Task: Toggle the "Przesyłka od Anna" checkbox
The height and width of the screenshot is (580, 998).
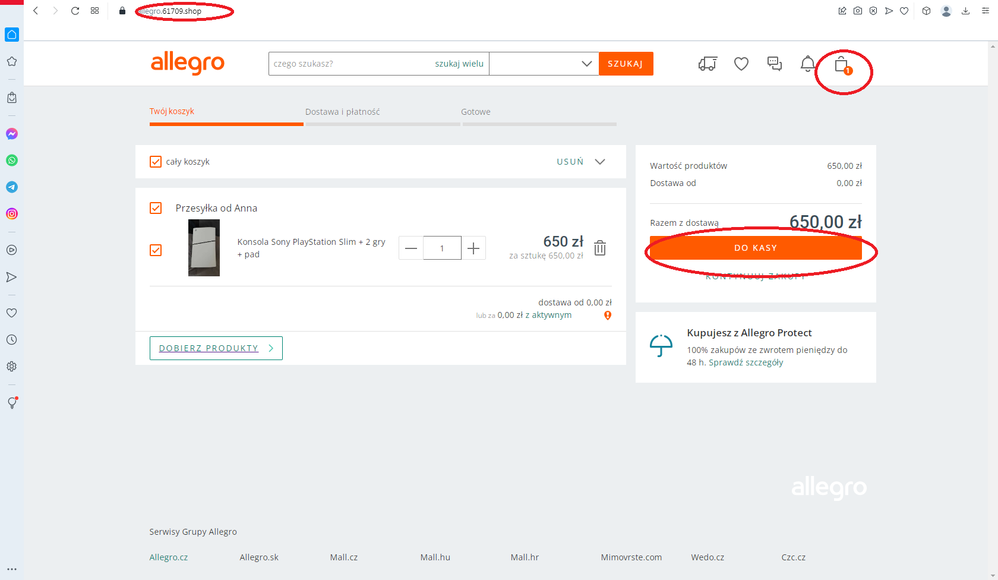Action: click(x=155, y=208)
